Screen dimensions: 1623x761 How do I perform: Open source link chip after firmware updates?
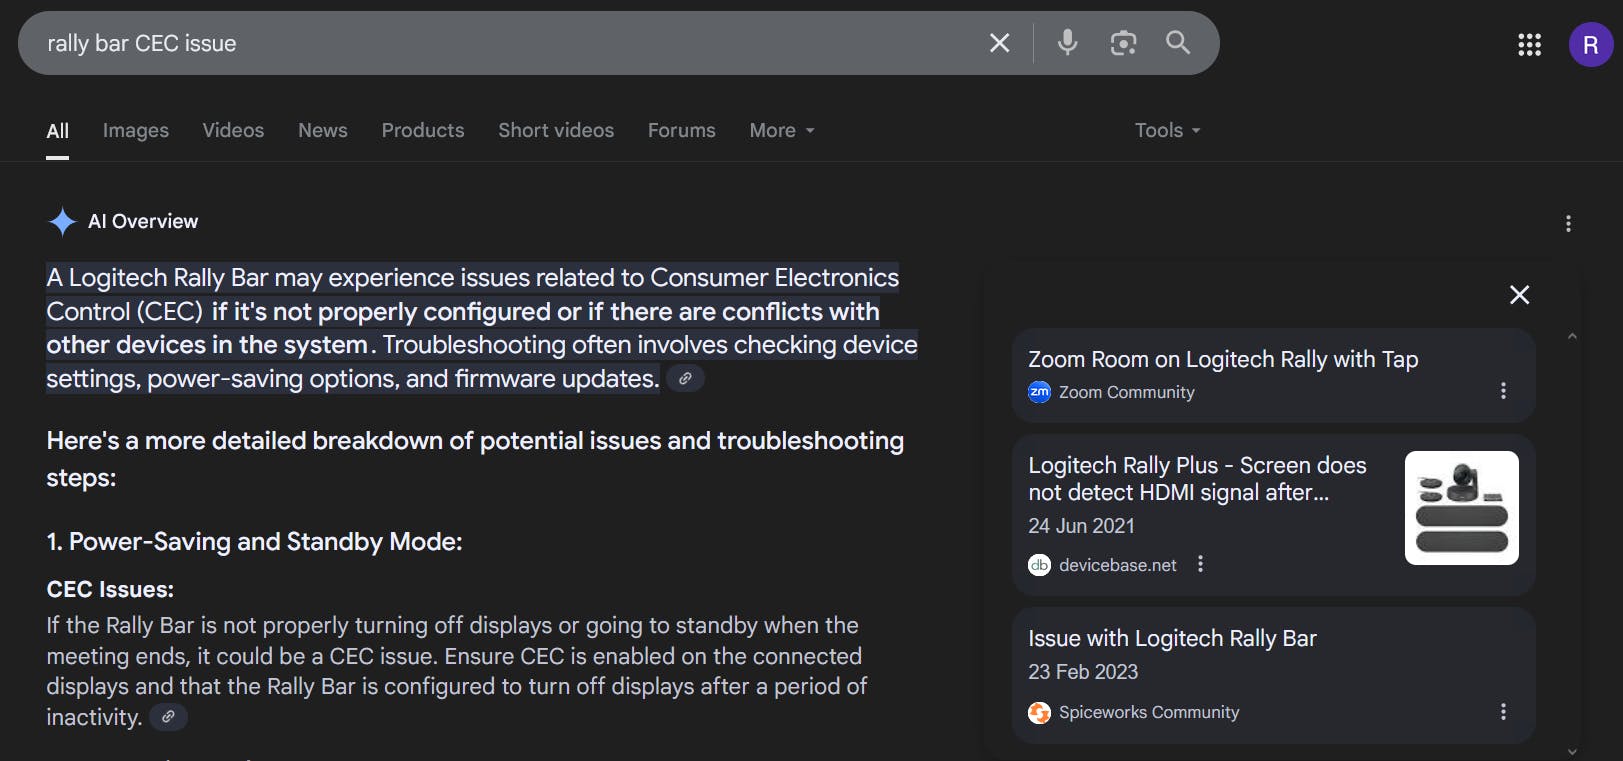click(x=685, y=379)
